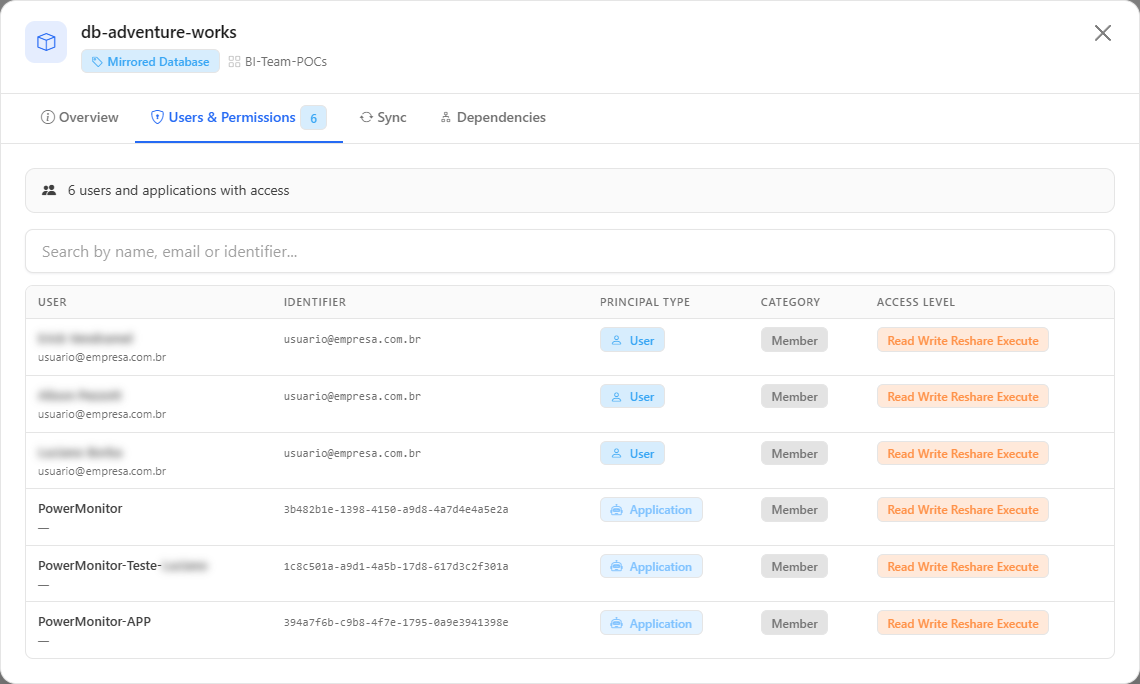Image resolution: width=1140 pixels, height=684 pixels.
Task: Click the Mirrored Database tag badge
Action: (150, 62)
